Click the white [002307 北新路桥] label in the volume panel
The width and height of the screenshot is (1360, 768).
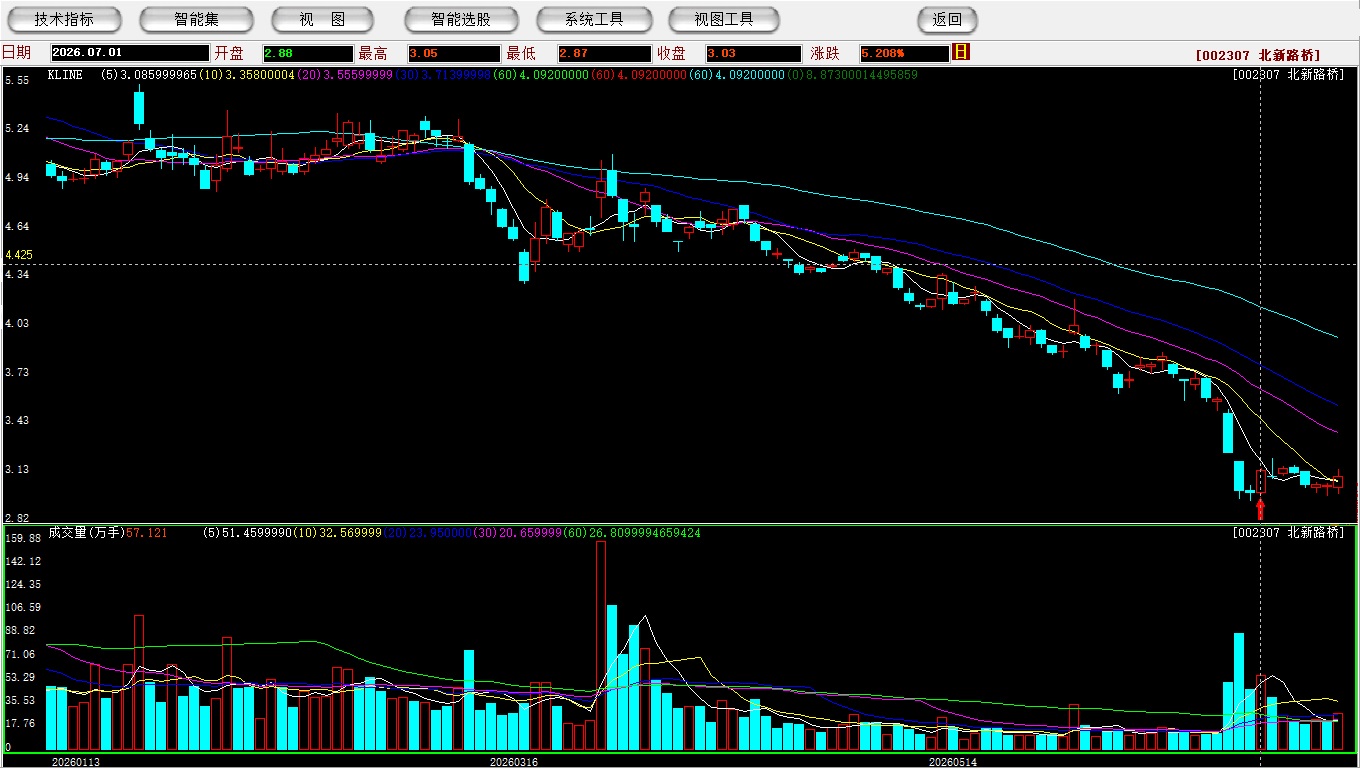tap(1288, 533)
